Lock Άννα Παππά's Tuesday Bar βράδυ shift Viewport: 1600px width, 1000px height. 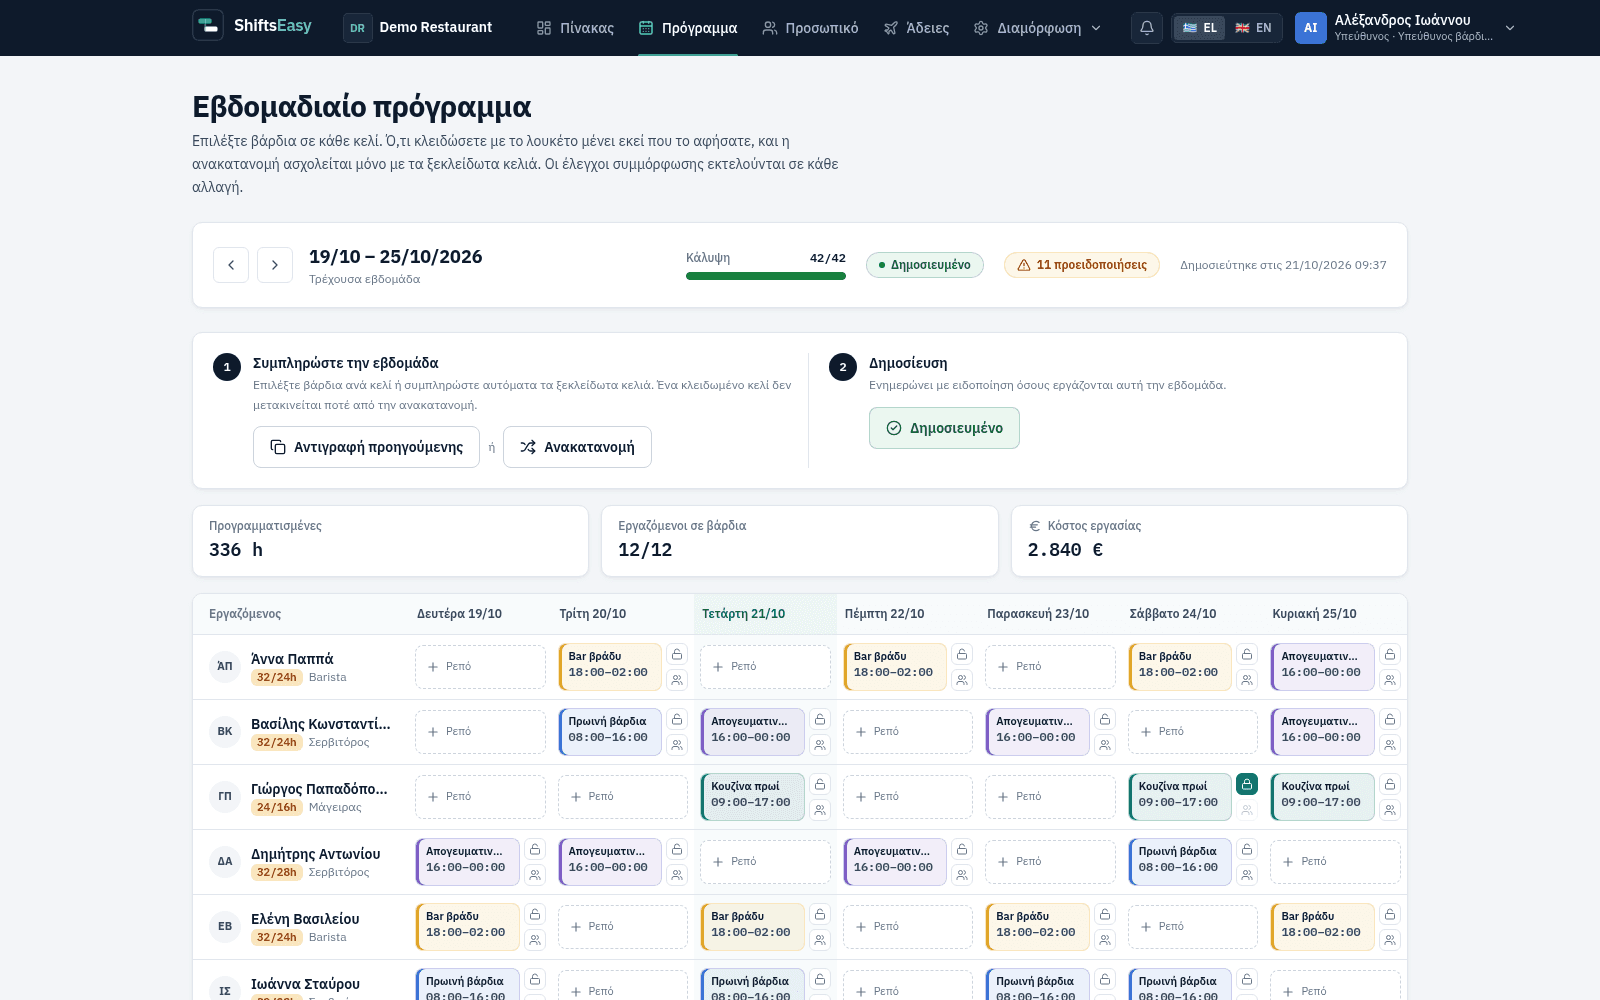click(x=677, y=654)
